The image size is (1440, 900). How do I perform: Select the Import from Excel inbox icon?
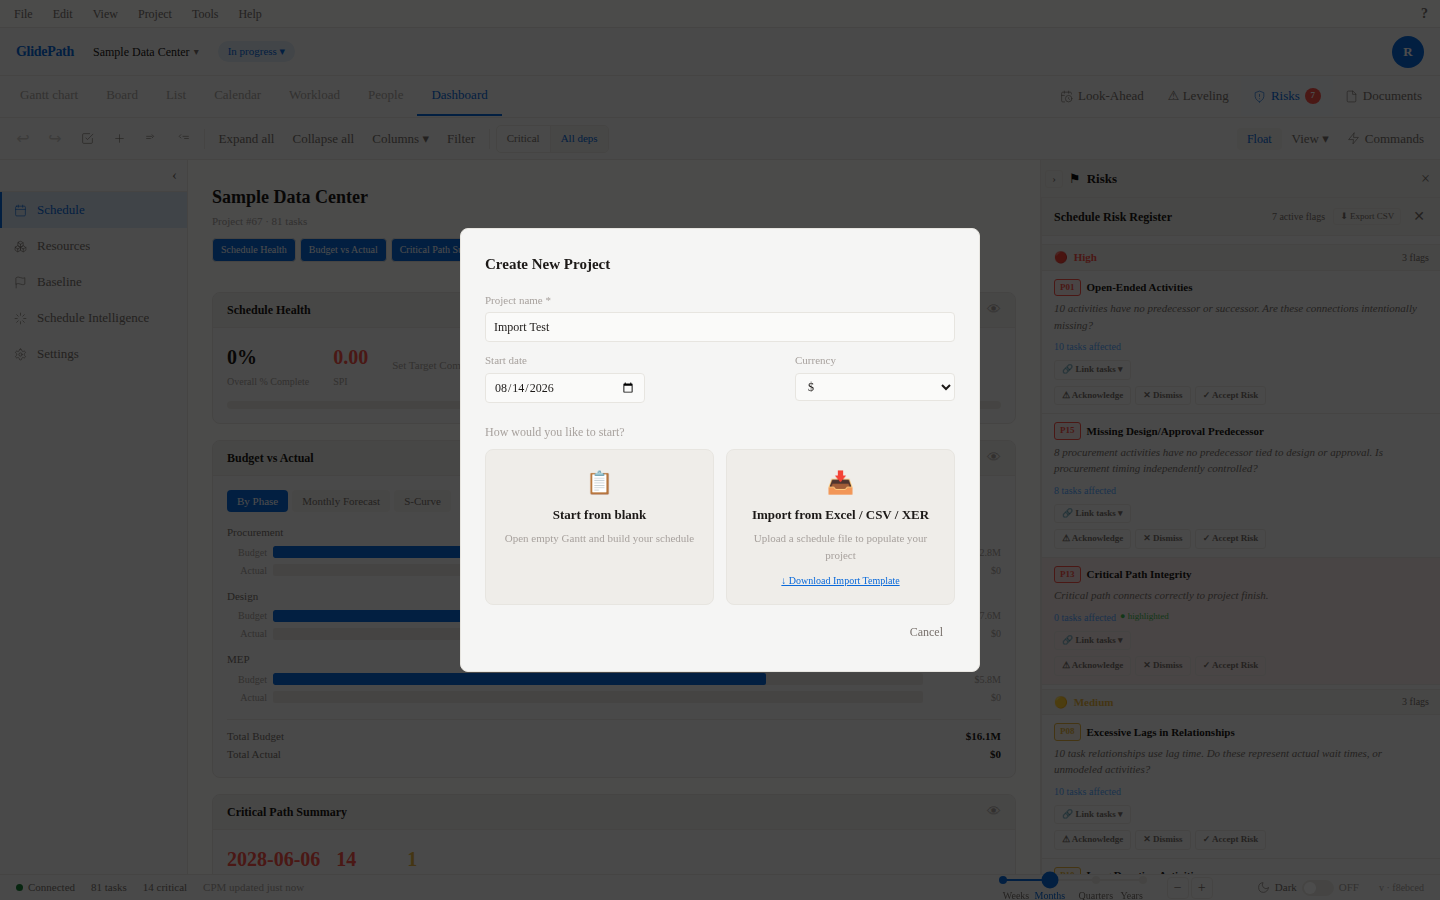840,483
